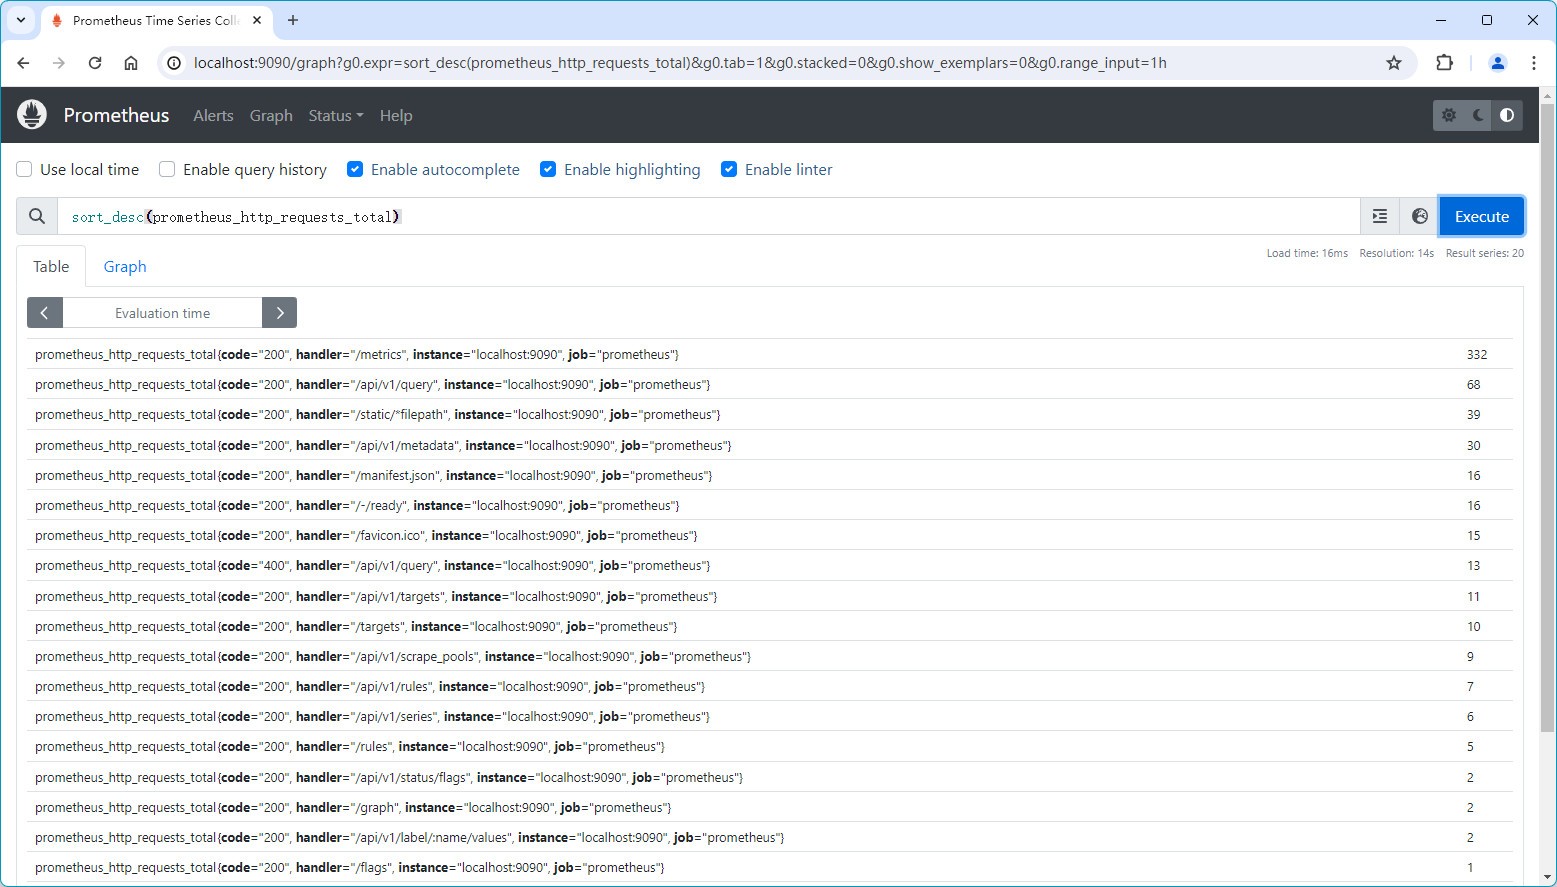This screenshot has width=1557, height=887.
Task: Select the auto contrast theme icon
Action: click(1507, 115)
